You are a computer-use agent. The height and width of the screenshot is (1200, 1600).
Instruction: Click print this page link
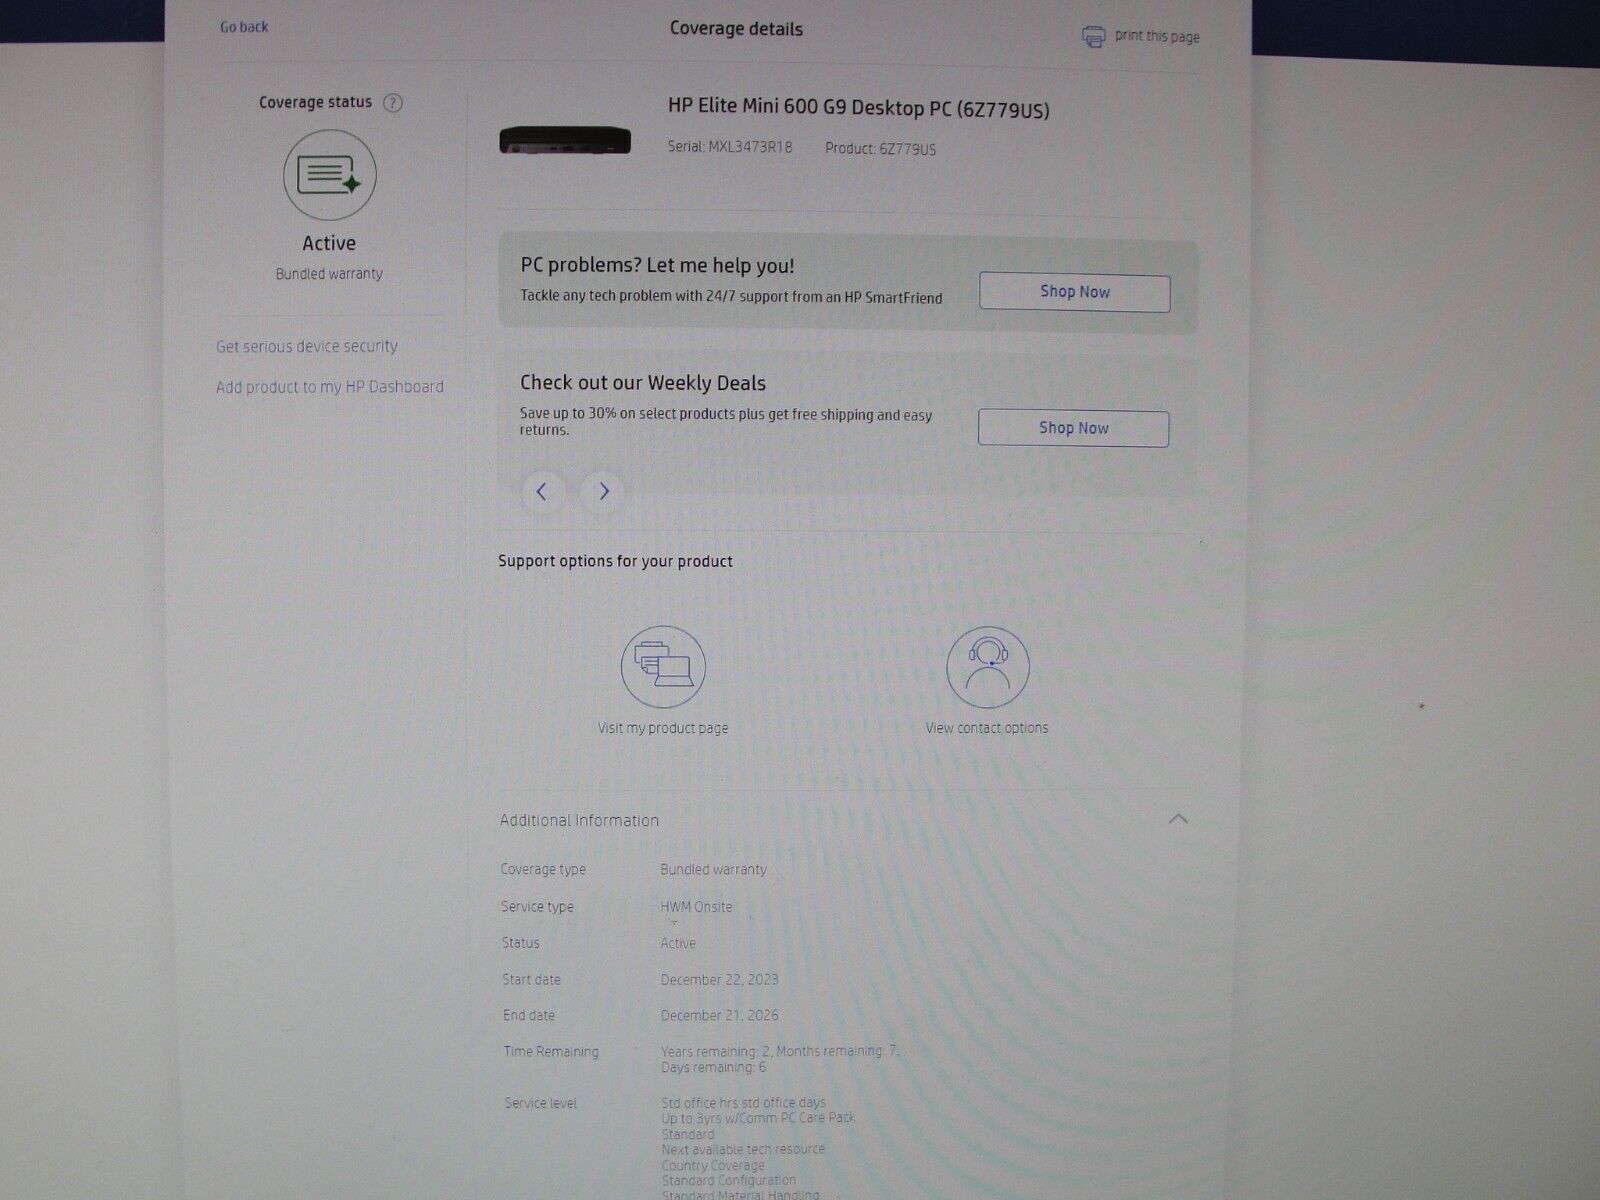click(1157, 36)
